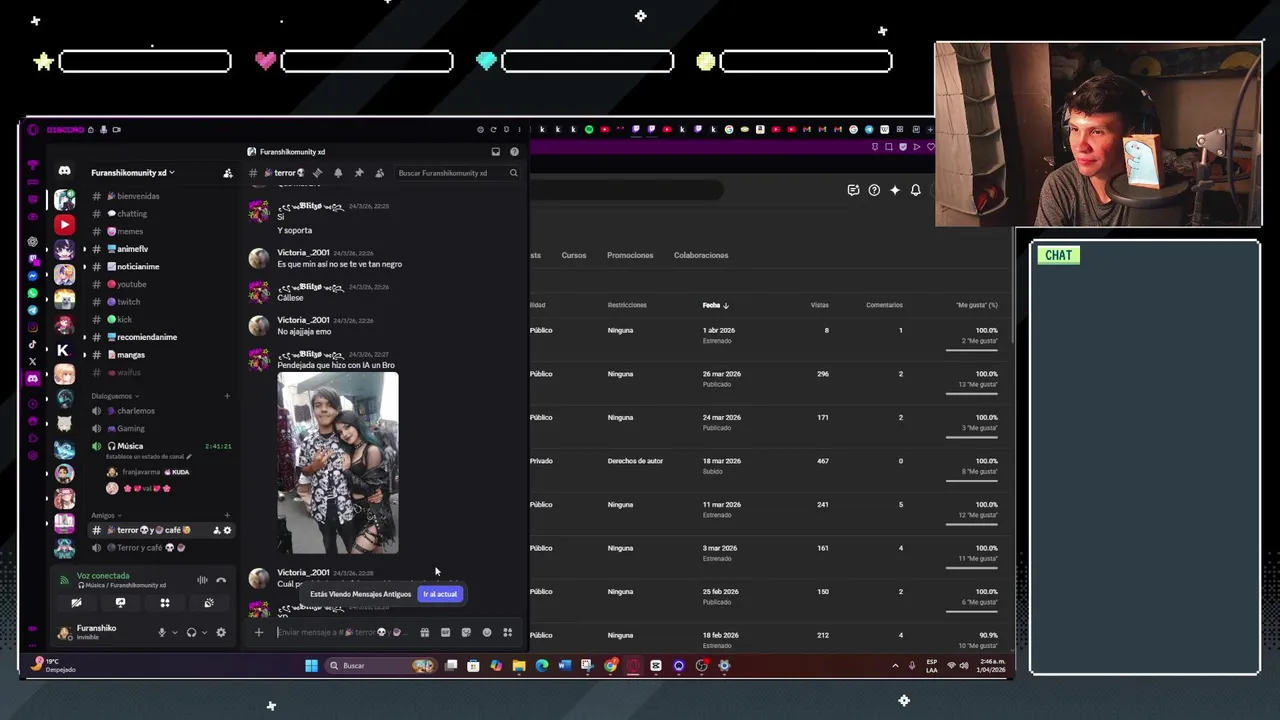Open soundboard in voice panel

coord(209,603)
